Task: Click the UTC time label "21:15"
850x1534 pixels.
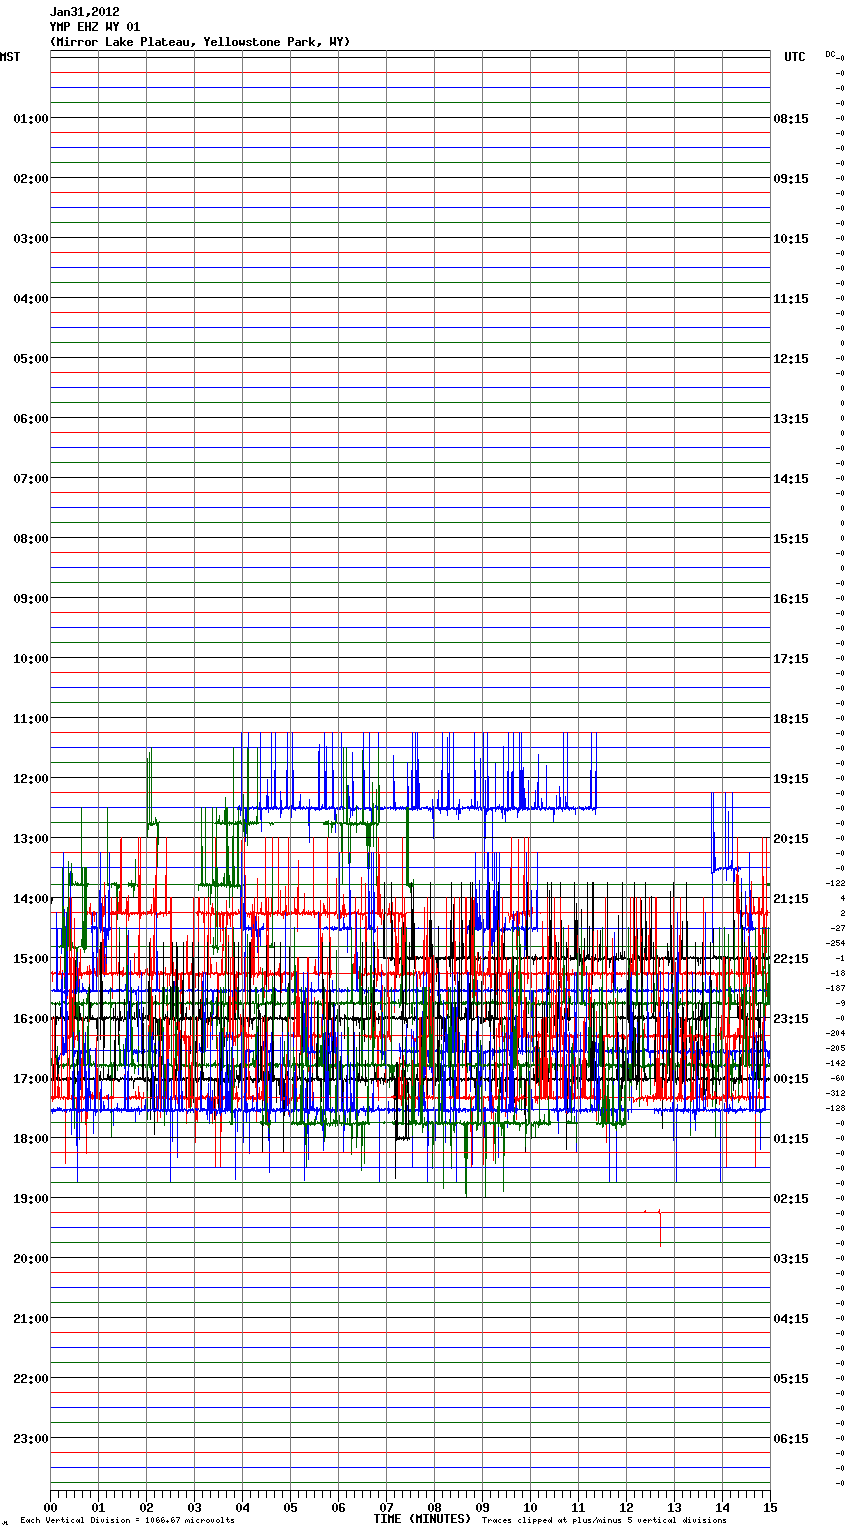Action: (x=791, y=899)
